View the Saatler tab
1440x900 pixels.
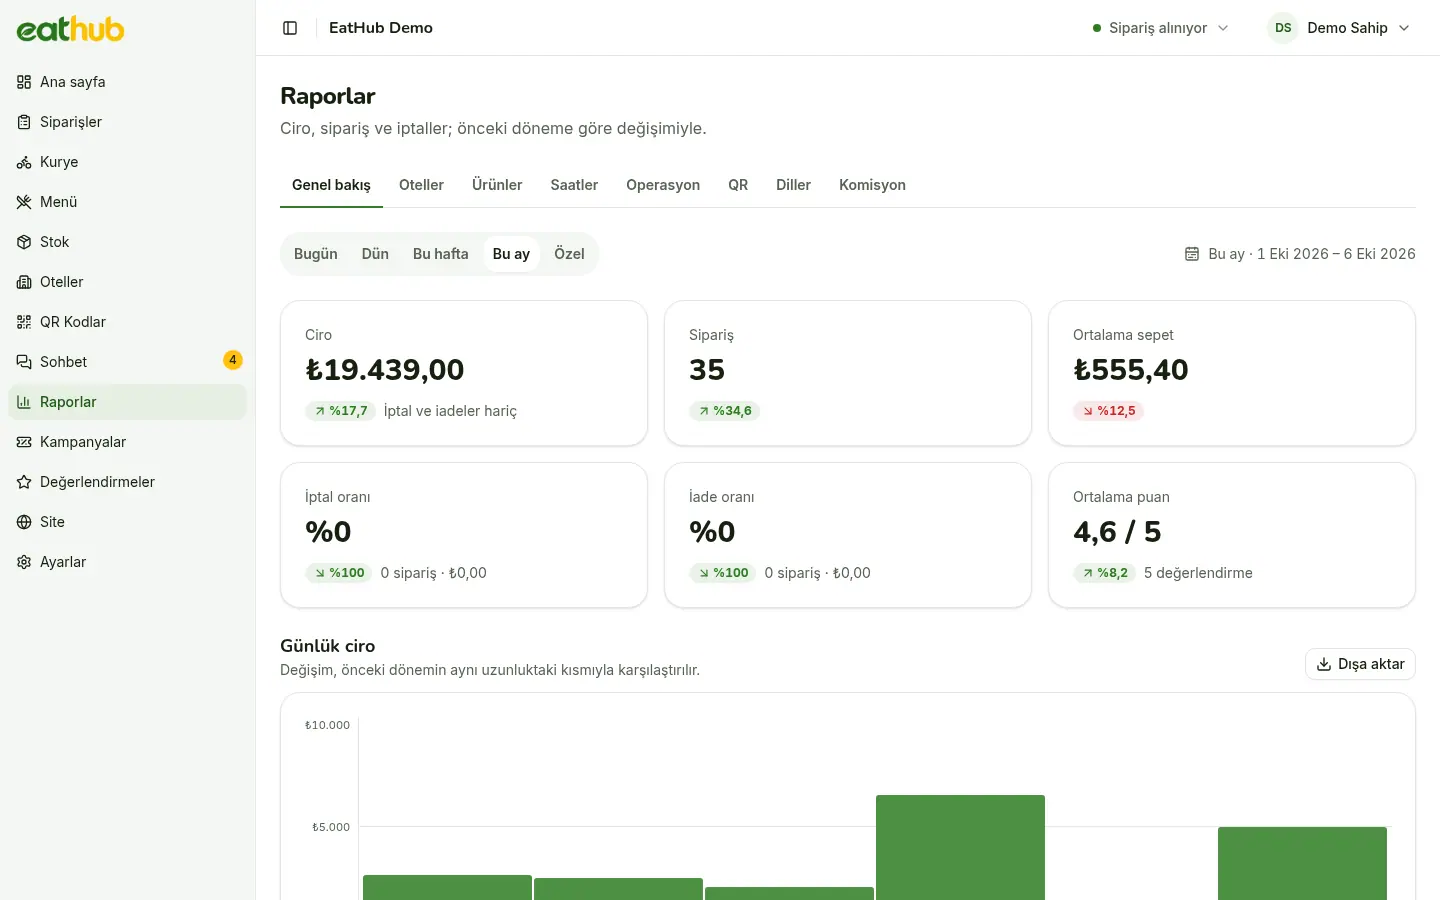click(574, 185)
